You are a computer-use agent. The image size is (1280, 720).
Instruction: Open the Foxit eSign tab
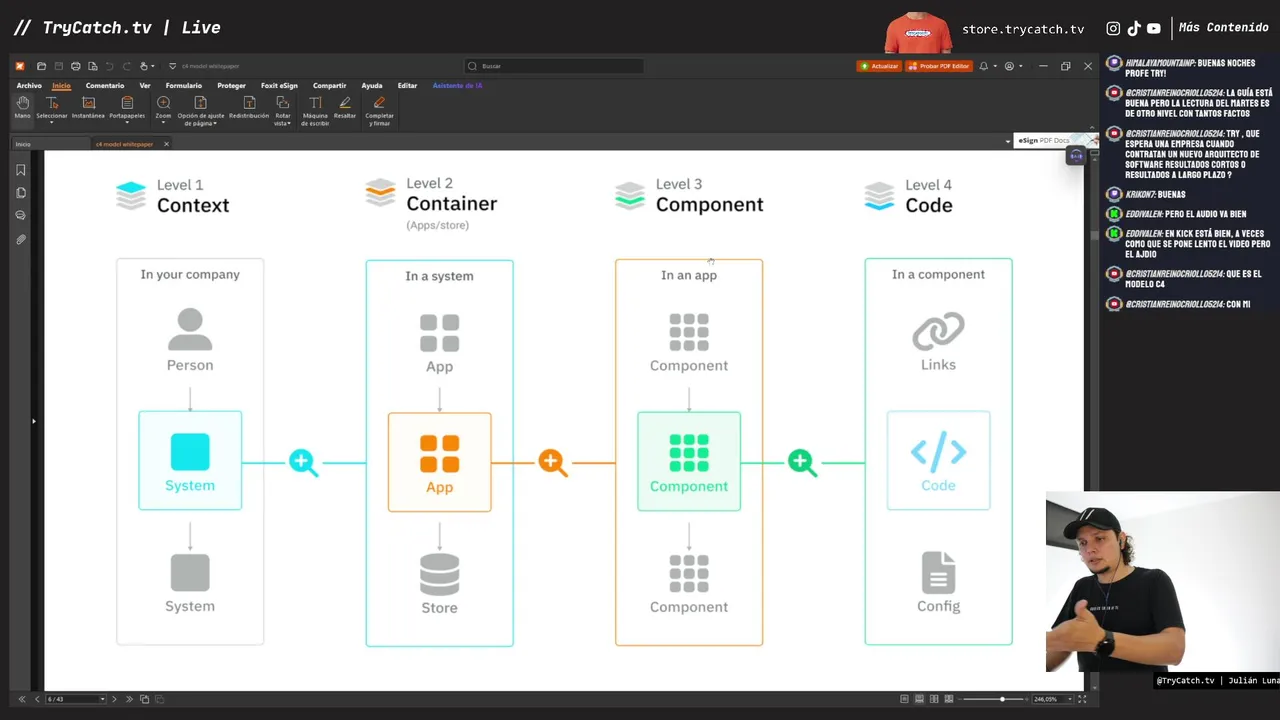(x=279, y=86)
